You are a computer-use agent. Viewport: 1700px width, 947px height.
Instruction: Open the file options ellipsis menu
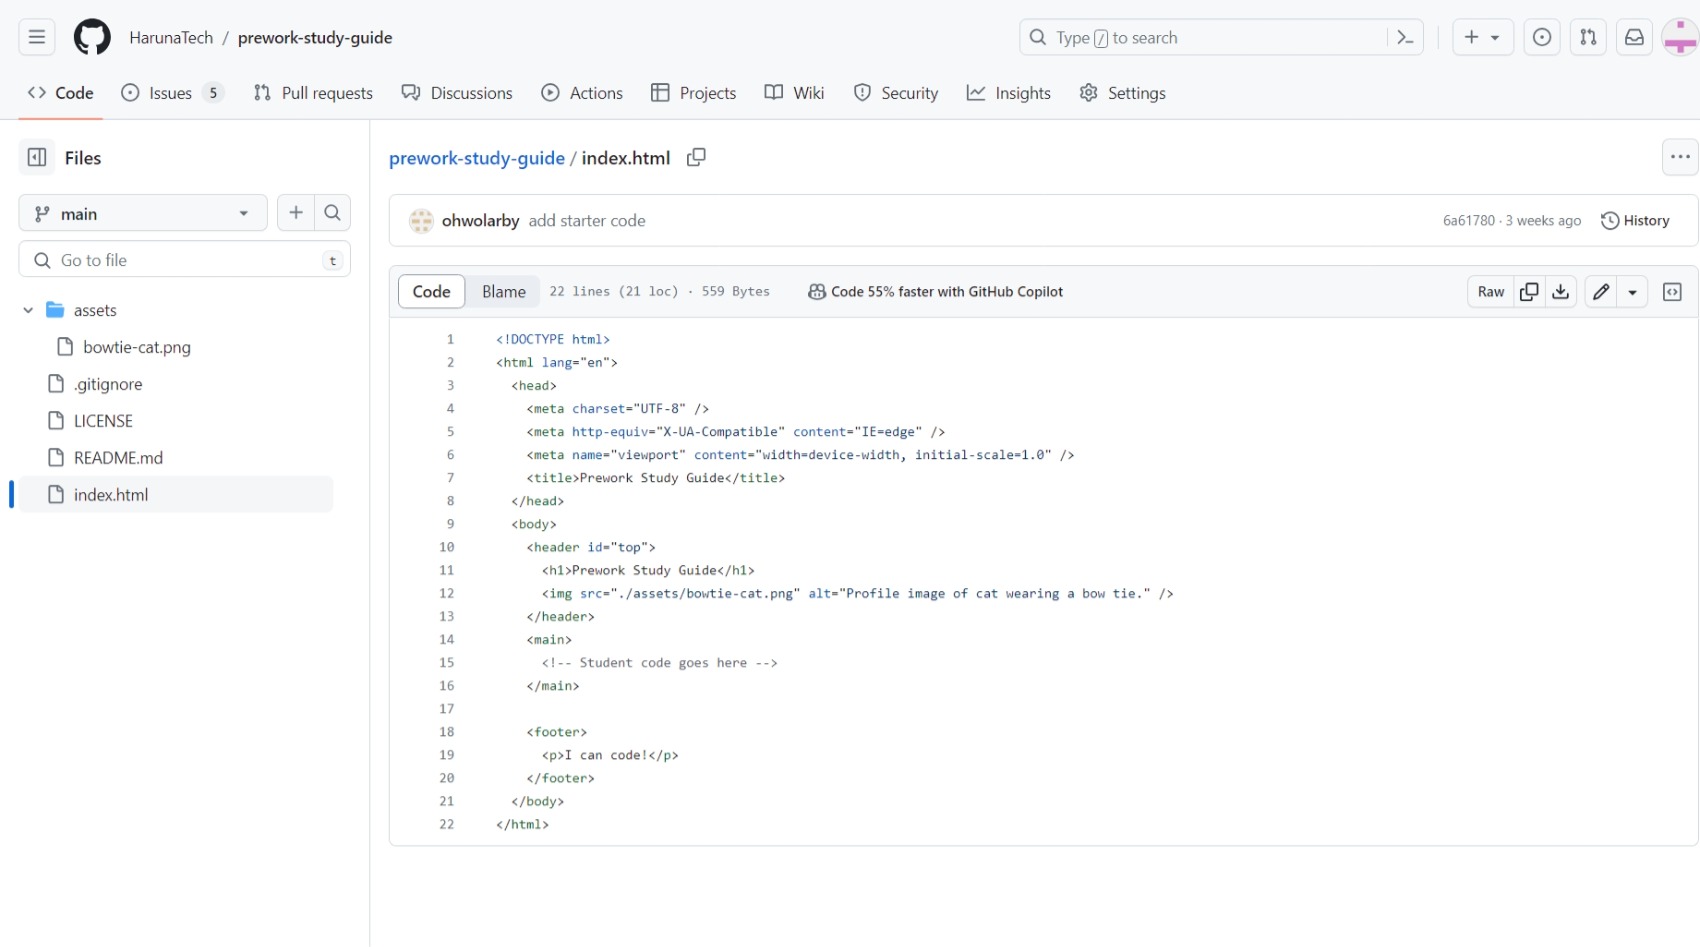pos(1679,157)
